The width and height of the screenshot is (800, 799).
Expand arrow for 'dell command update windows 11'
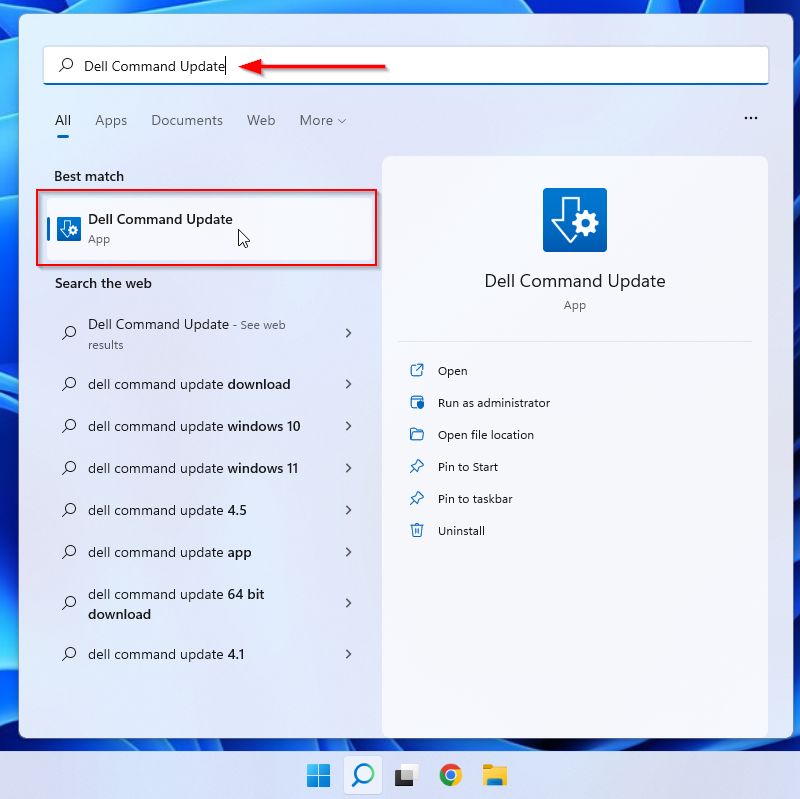[x=348, y=468]
